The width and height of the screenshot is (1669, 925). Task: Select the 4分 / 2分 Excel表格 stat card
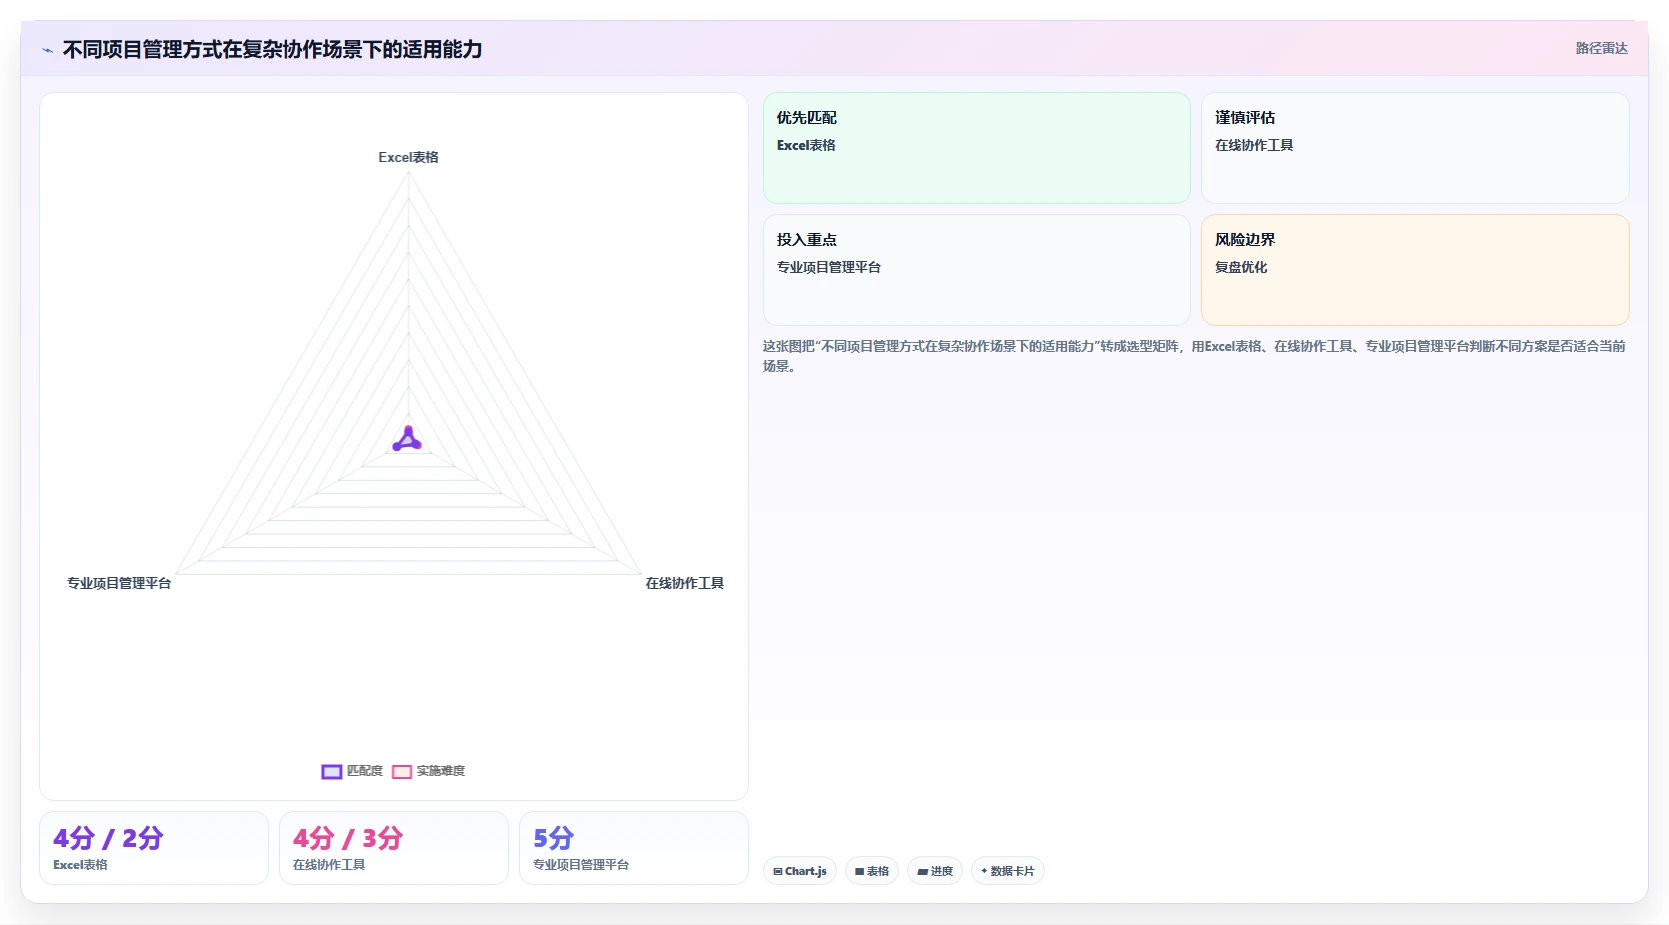pyautogui.click(x=154, y=848)
